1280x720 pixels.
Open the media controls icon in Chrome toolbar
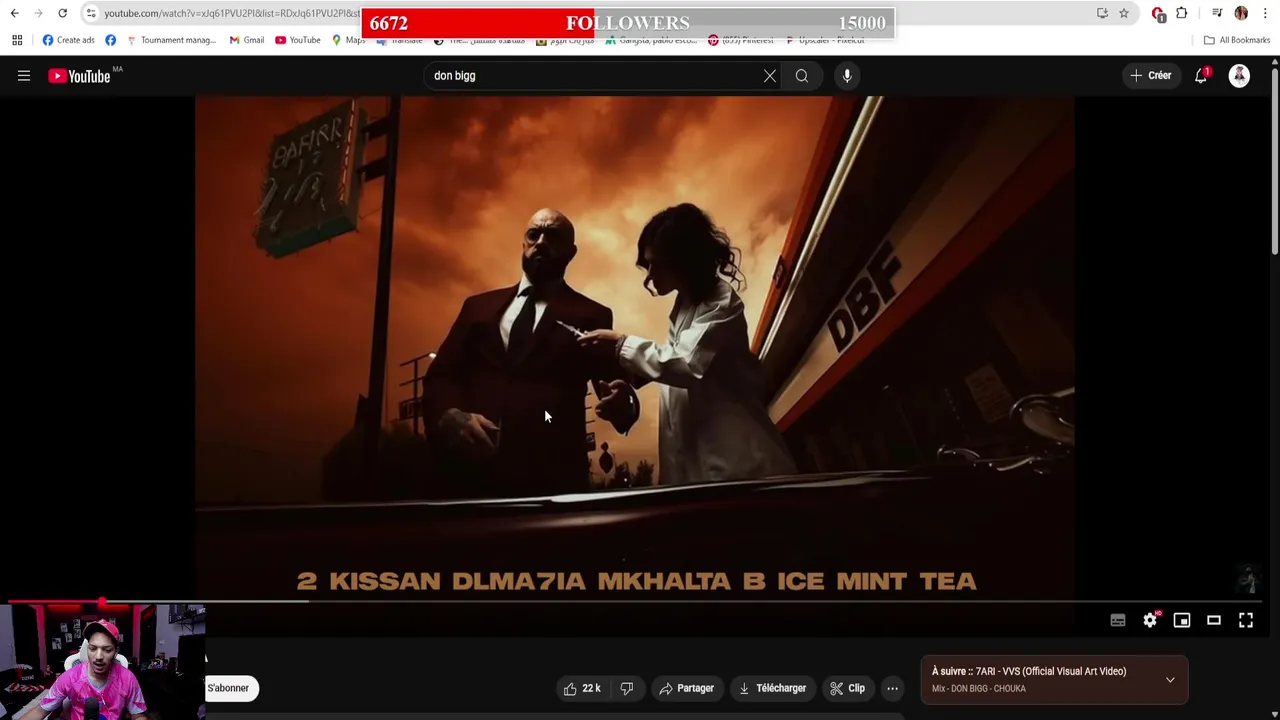(x=1217, y=13)
